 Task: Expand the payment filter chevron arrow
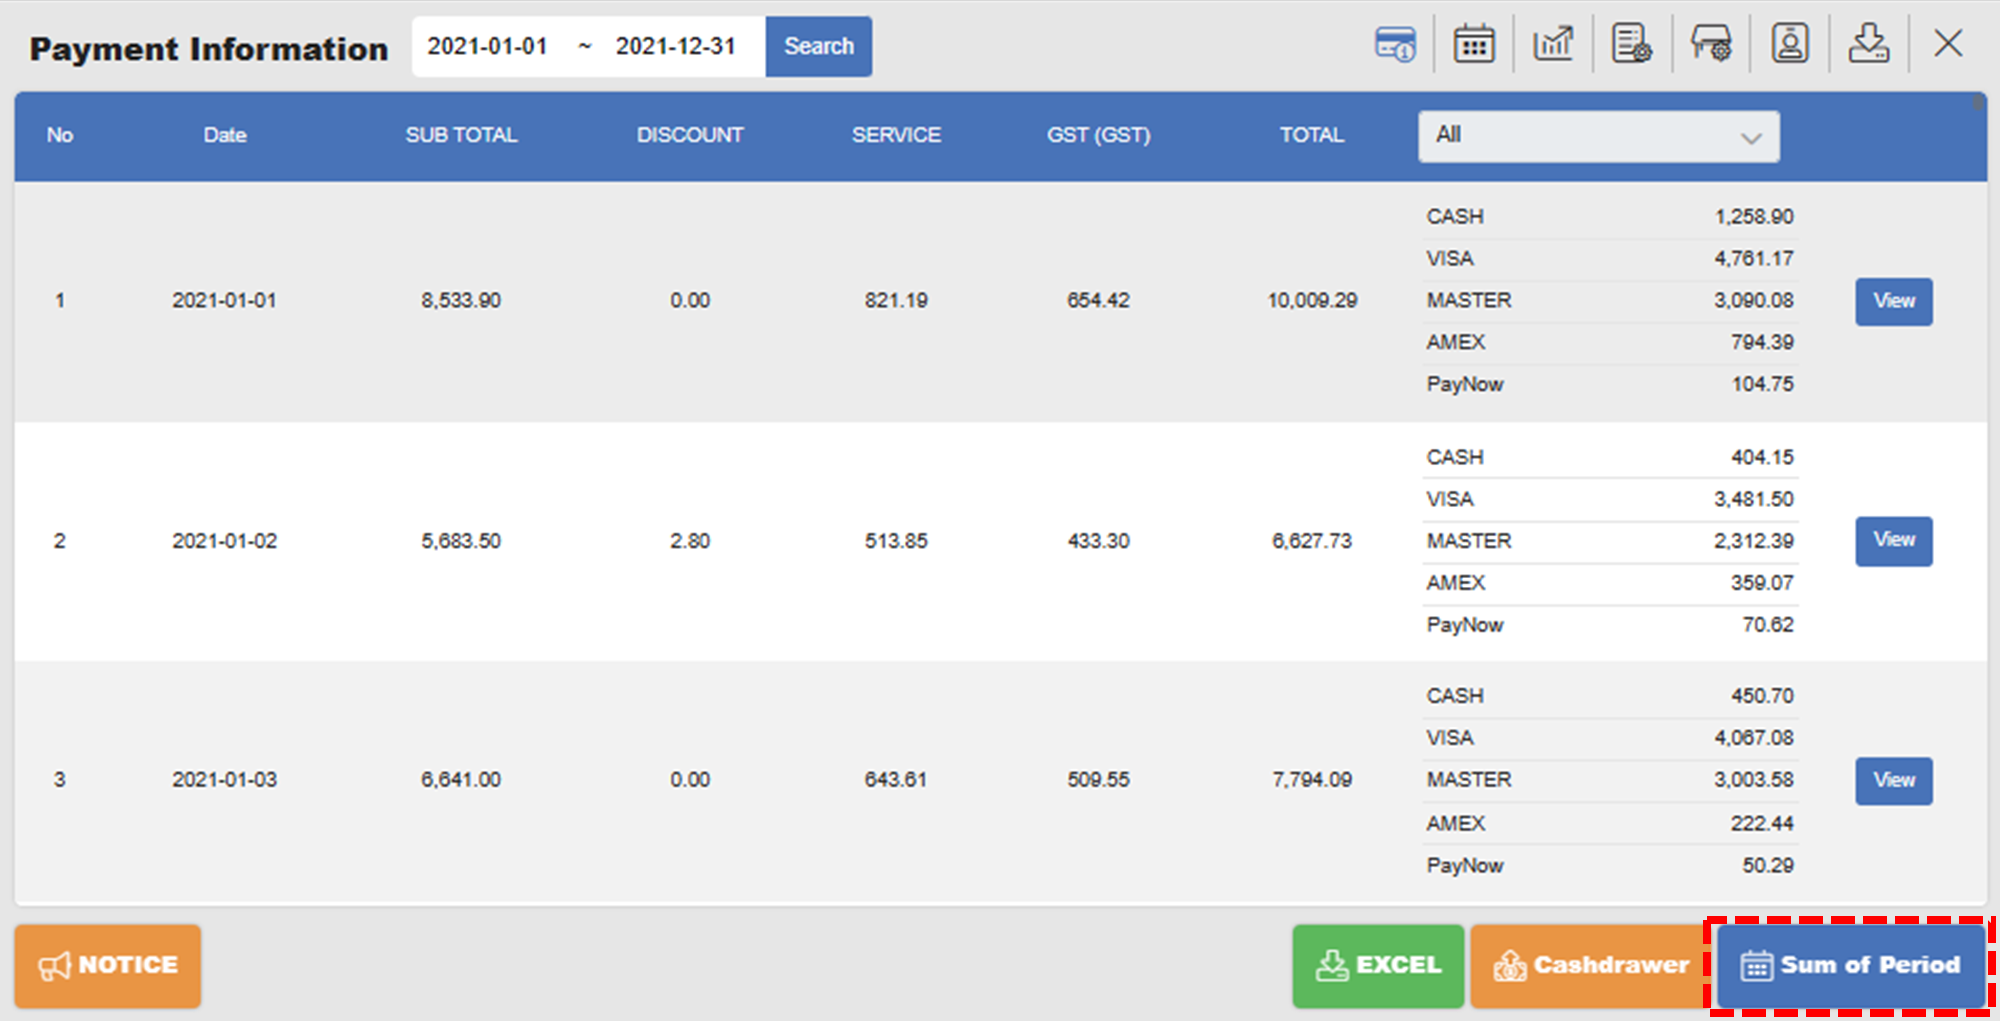(1750, 137)
